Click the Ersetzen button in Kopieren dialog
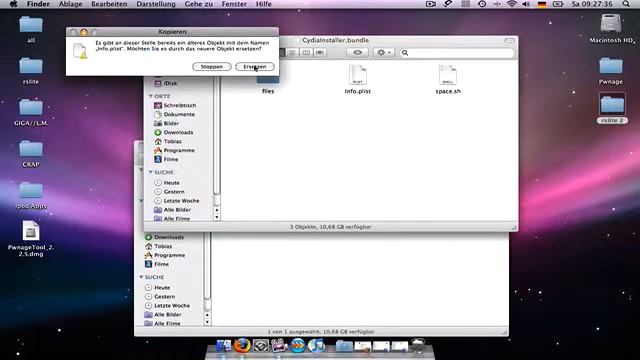This screenshot has height=360, width=640. (255, 67)
